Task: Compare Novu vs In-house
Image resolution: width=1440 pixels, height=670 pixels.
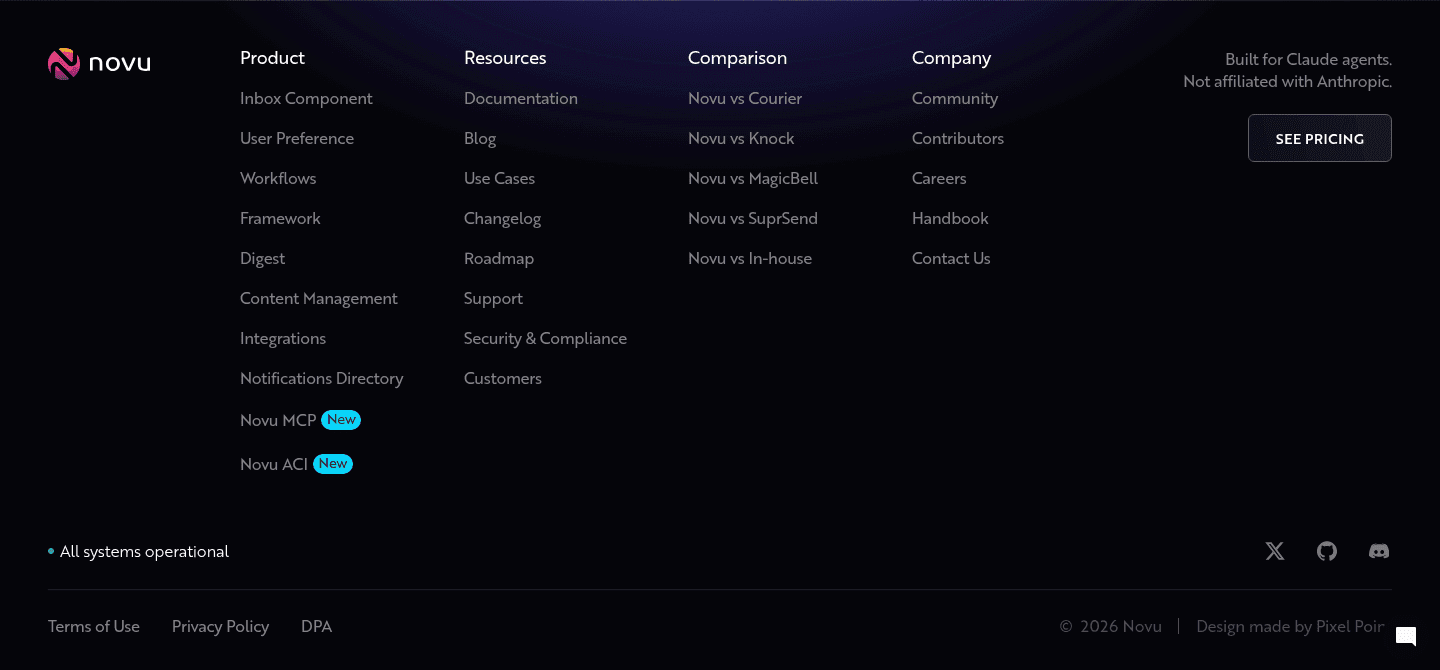Action: click(750, 258)
